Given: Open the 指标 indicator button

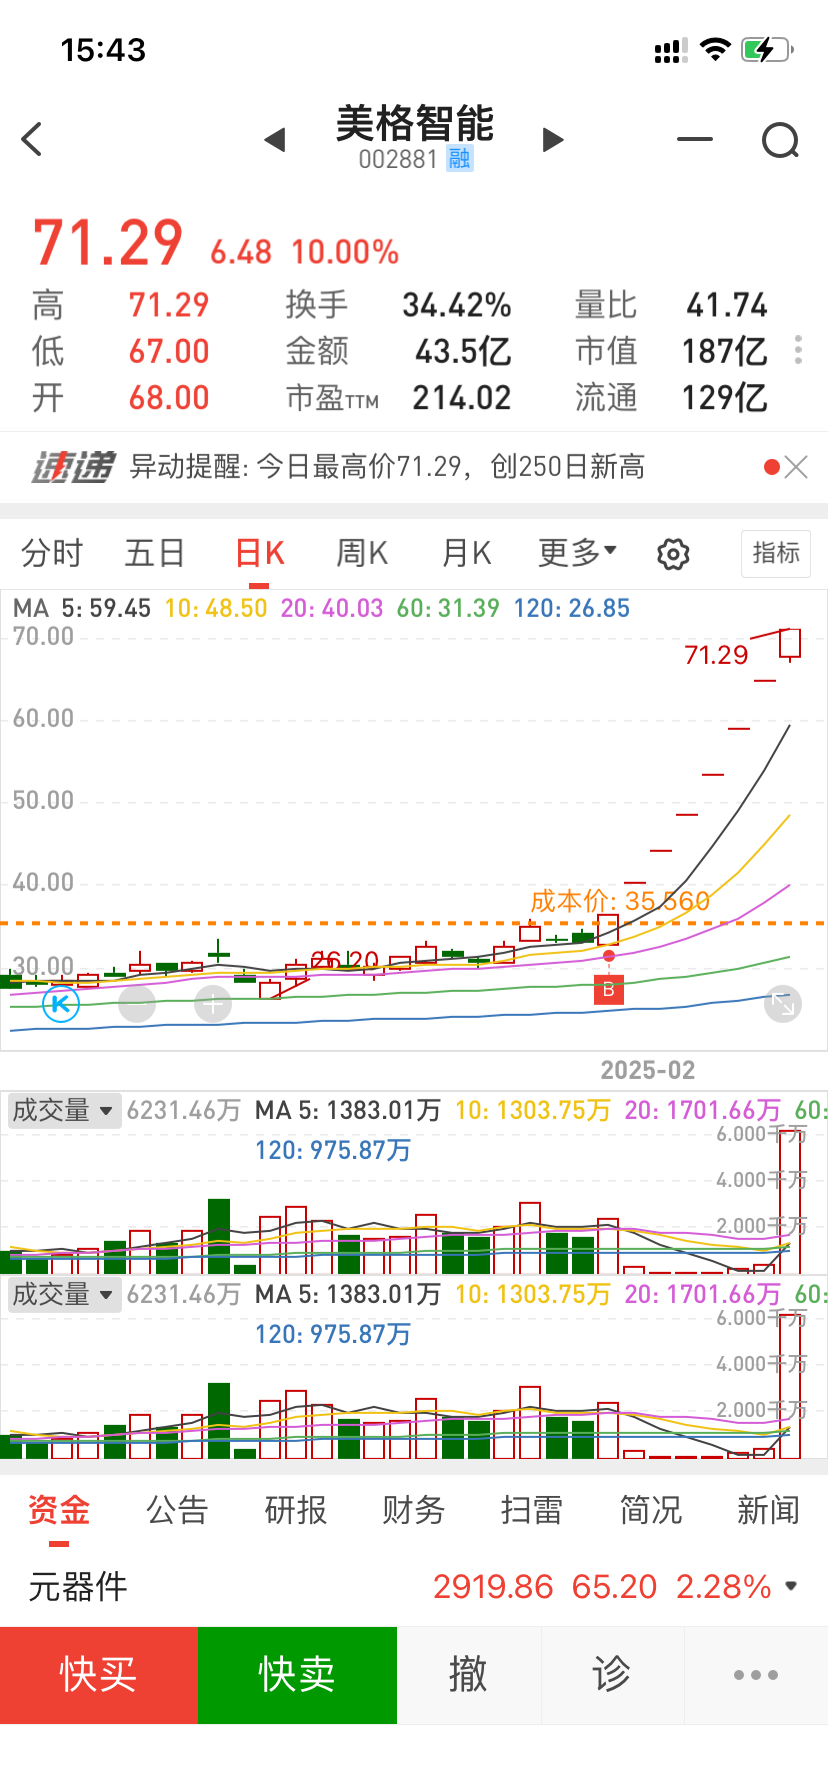Looking at the screenshot, I should click(x=776, y=553).
